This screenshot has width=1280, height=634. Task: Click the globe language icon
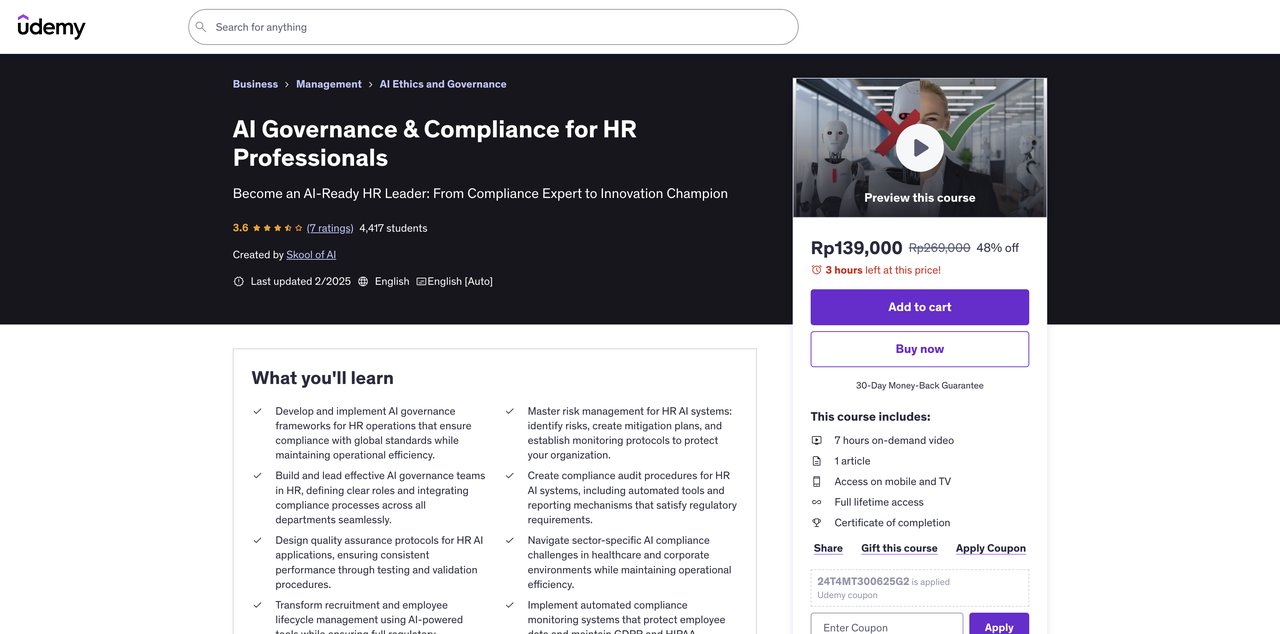pos(363,282)
